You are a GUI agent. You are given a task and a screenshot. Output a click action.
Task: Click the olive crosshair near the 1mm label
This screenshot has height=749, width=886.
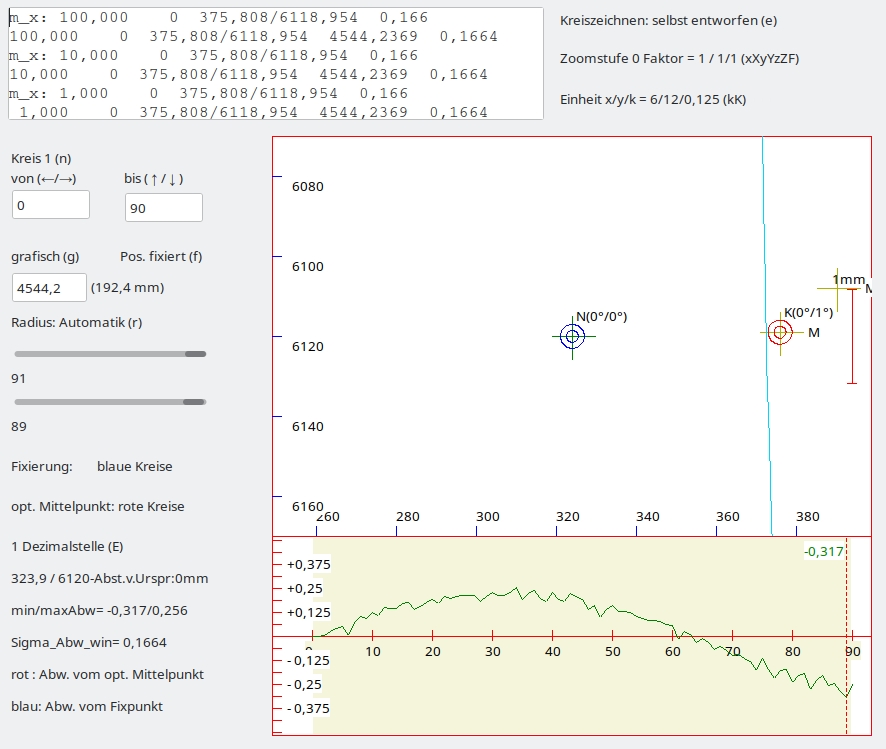click(835, 289)
